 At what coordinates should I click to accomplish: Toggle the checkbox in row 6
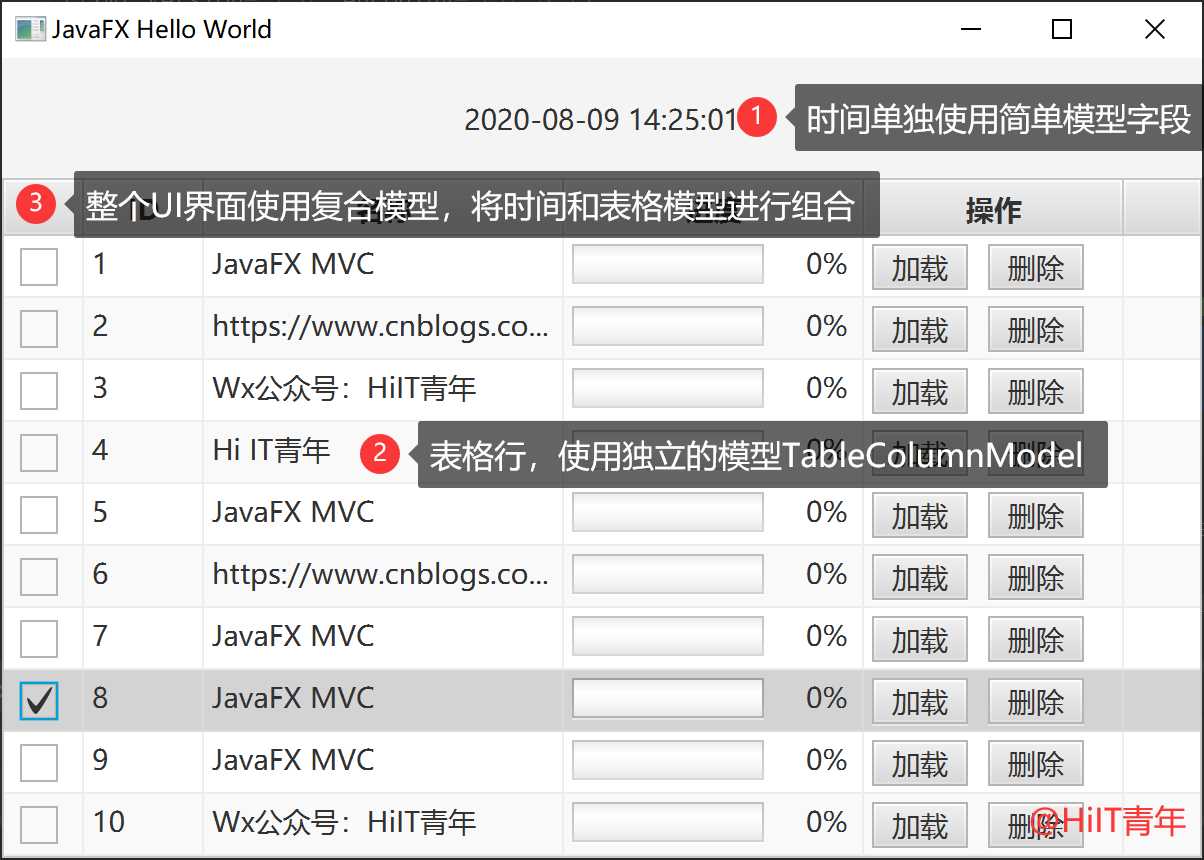click(x=39, y=577)
